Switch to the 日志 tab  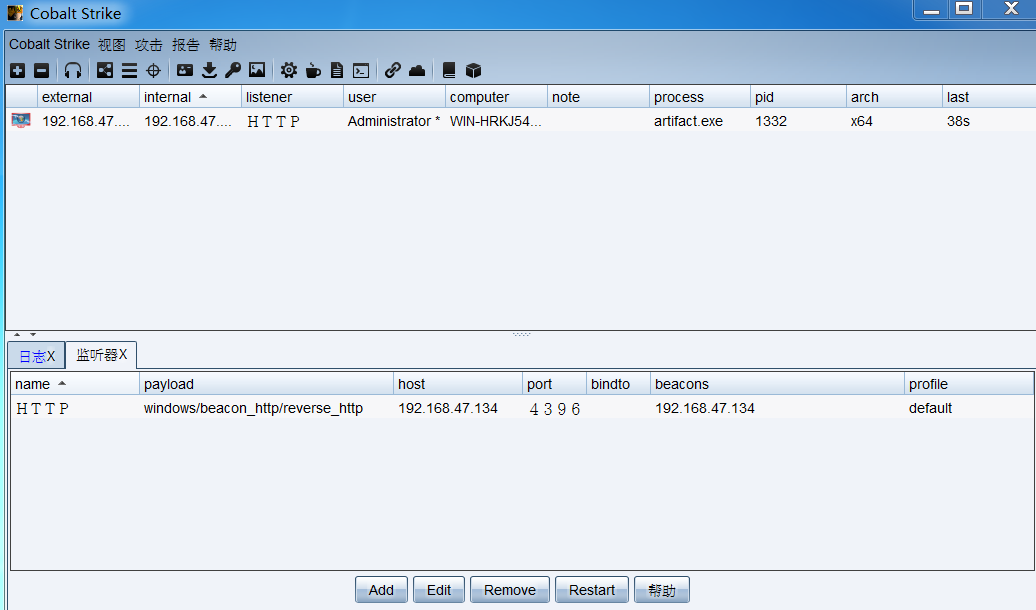[36, 356]
